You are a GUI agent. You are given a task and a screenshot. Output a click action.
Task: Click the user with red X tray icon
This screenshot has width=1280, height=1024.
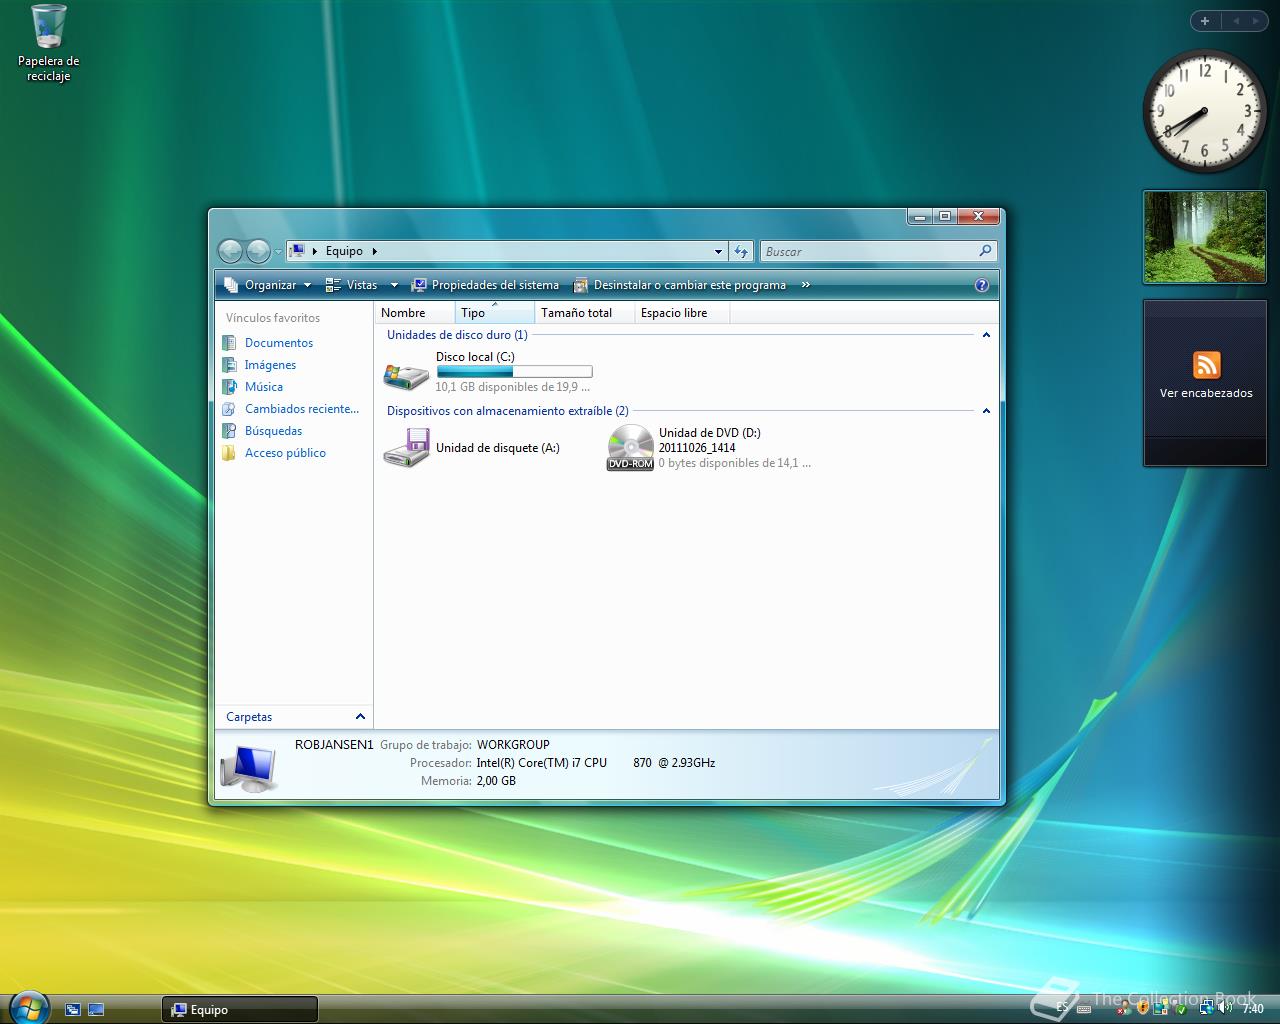pos(1124,1009)
